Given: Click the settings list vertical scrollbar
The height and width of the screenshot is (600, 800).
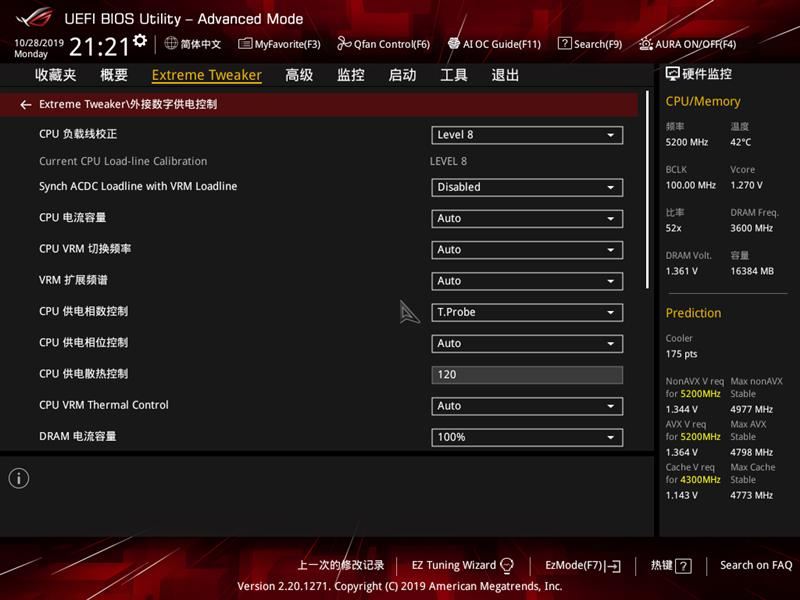Looking at the screenshot, I should [x=647, y=190].
